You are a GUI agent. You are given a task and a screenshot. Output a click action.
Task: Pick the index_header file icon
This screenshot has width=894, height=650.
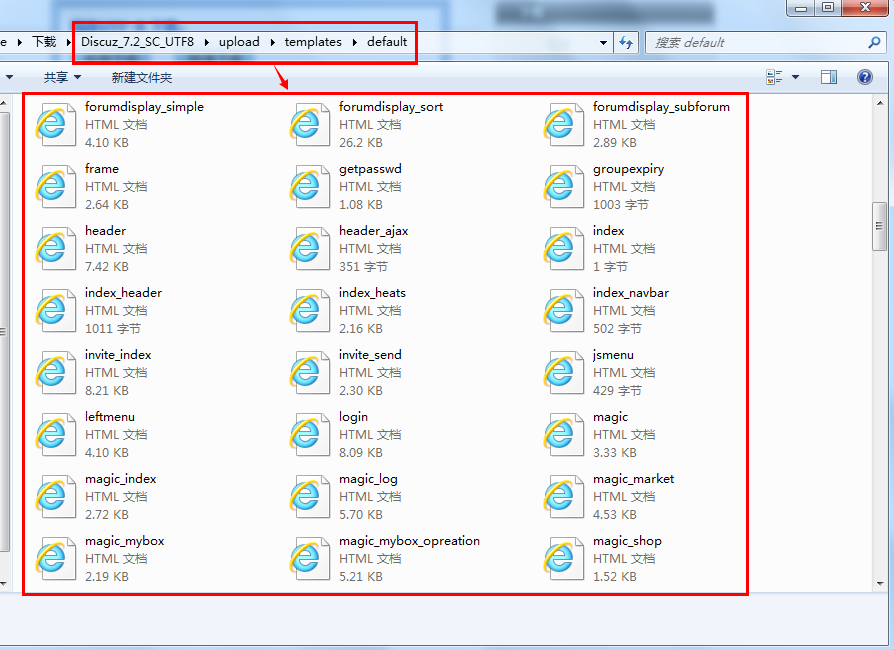coord(56,311)
